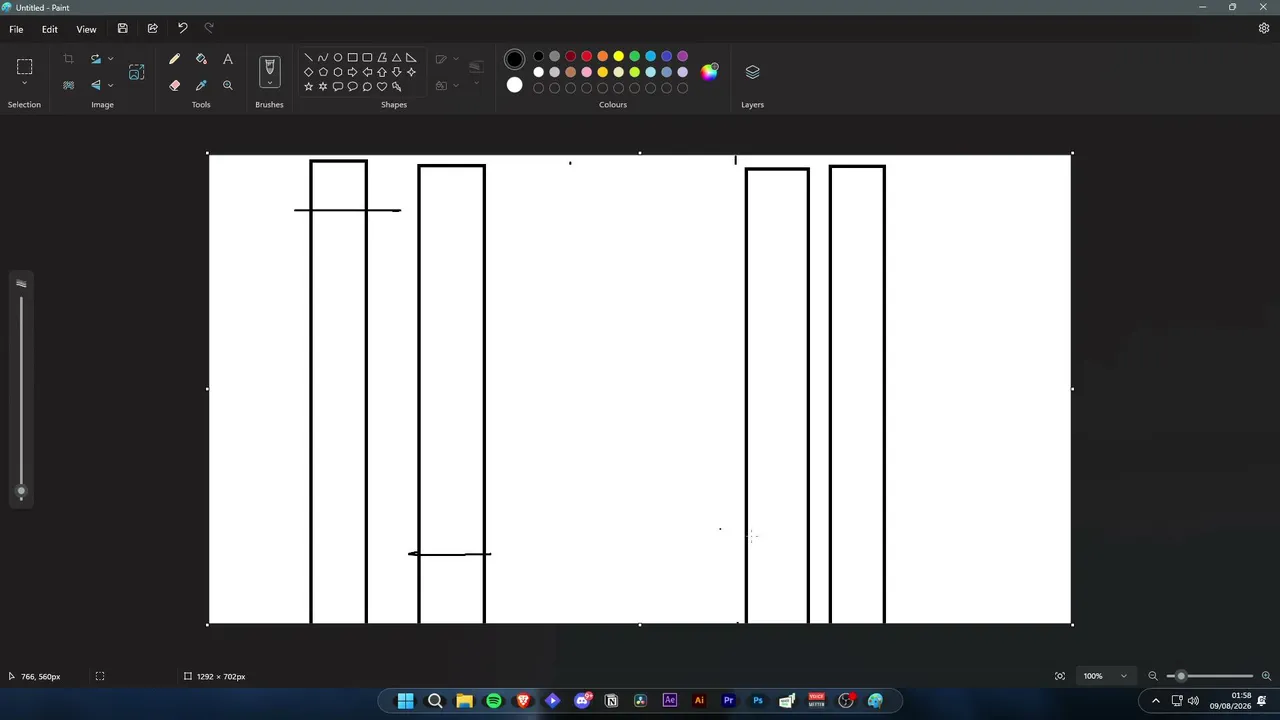Click the zoom slider in status bar

coord(1209,676)
